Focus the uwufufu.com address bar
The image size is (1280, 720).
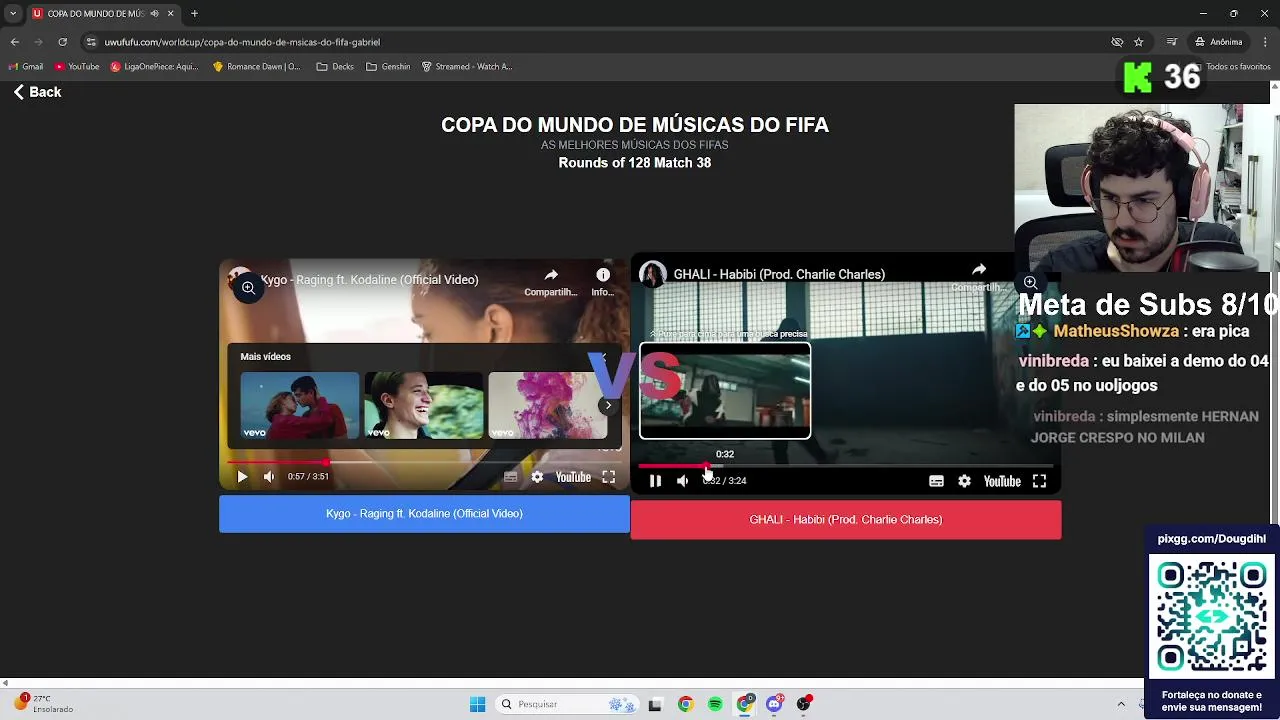[242, 42]
